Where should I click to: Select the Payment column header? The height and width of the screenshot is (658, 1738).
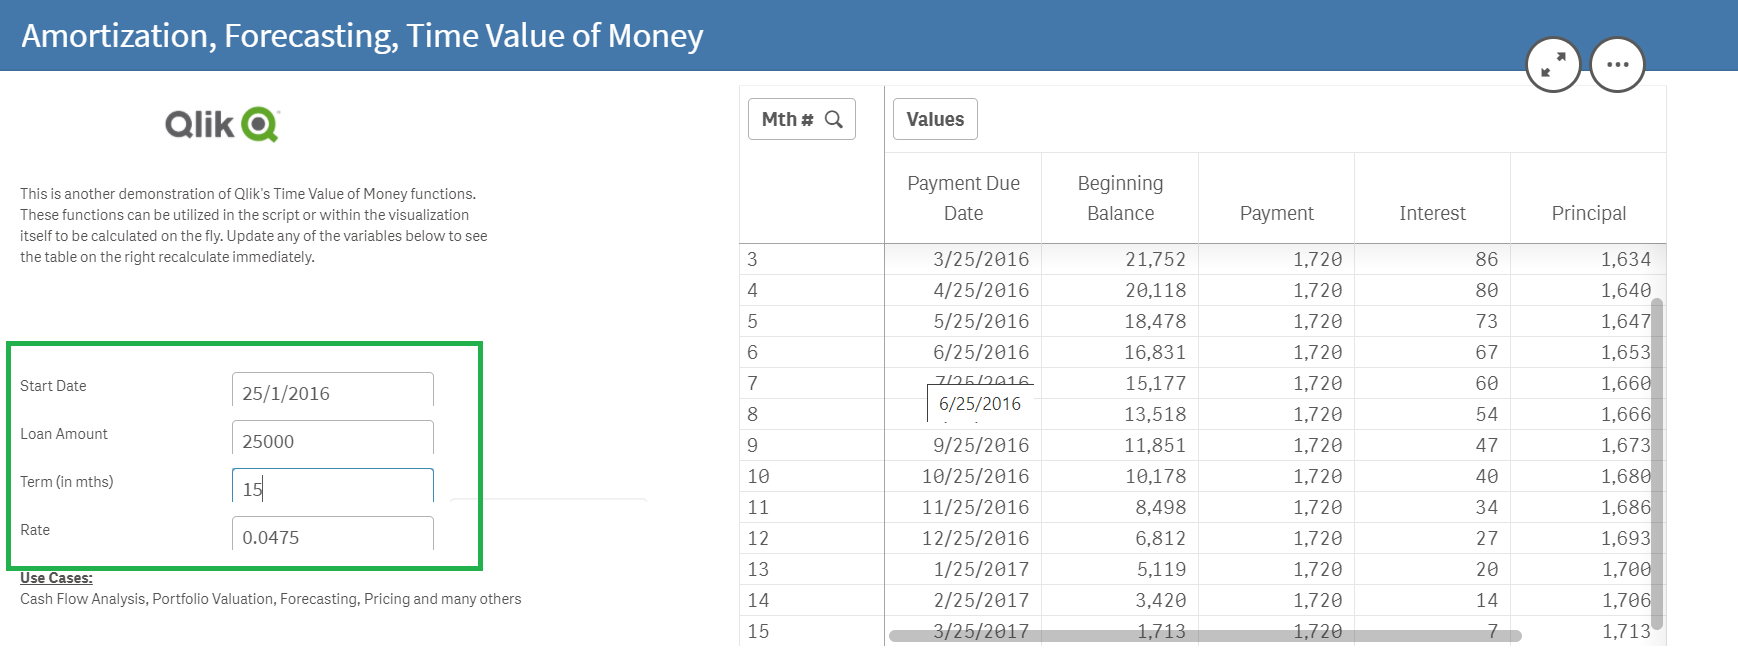1276,213
